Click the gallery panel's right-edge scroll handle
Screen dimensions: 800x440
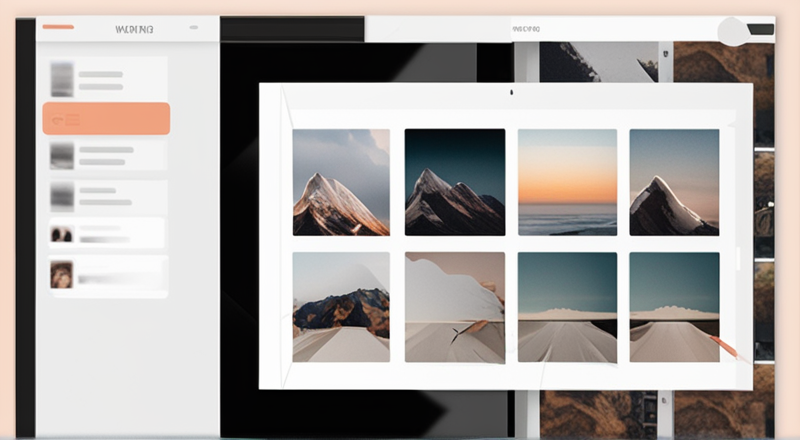(x=738, y=259)
